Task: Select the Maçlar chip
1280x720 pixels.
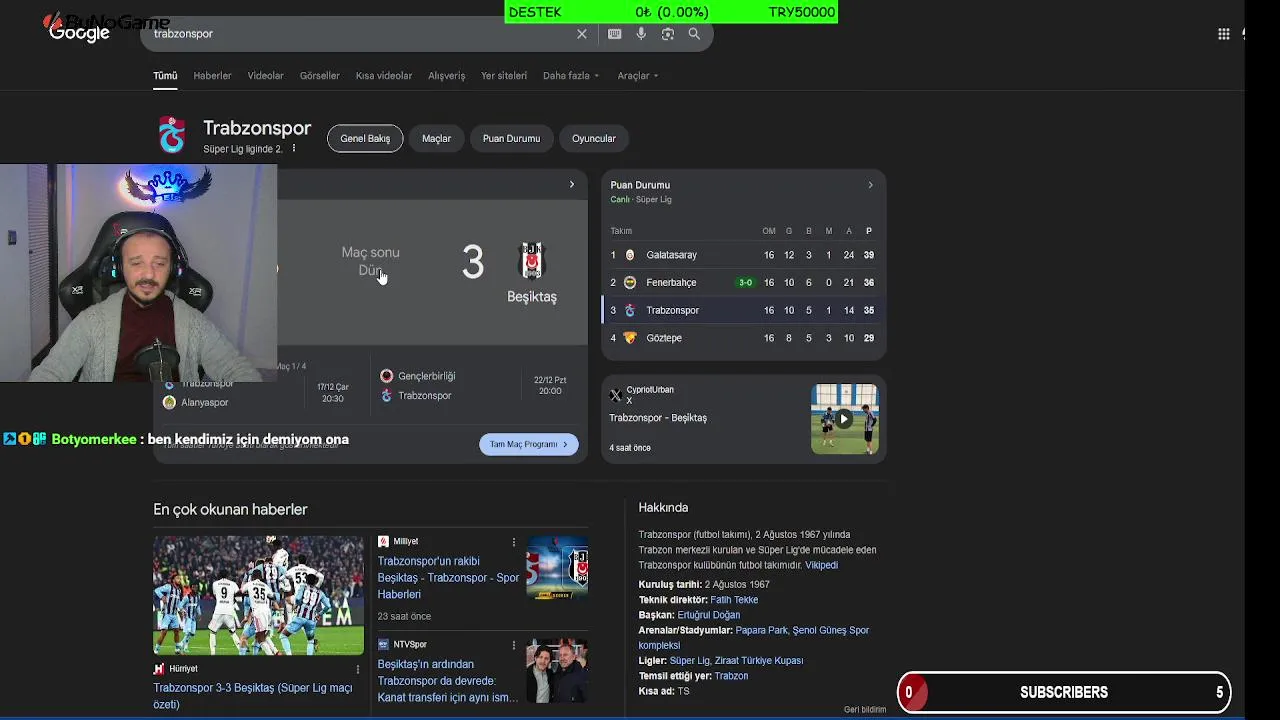Action: point(436,139)
